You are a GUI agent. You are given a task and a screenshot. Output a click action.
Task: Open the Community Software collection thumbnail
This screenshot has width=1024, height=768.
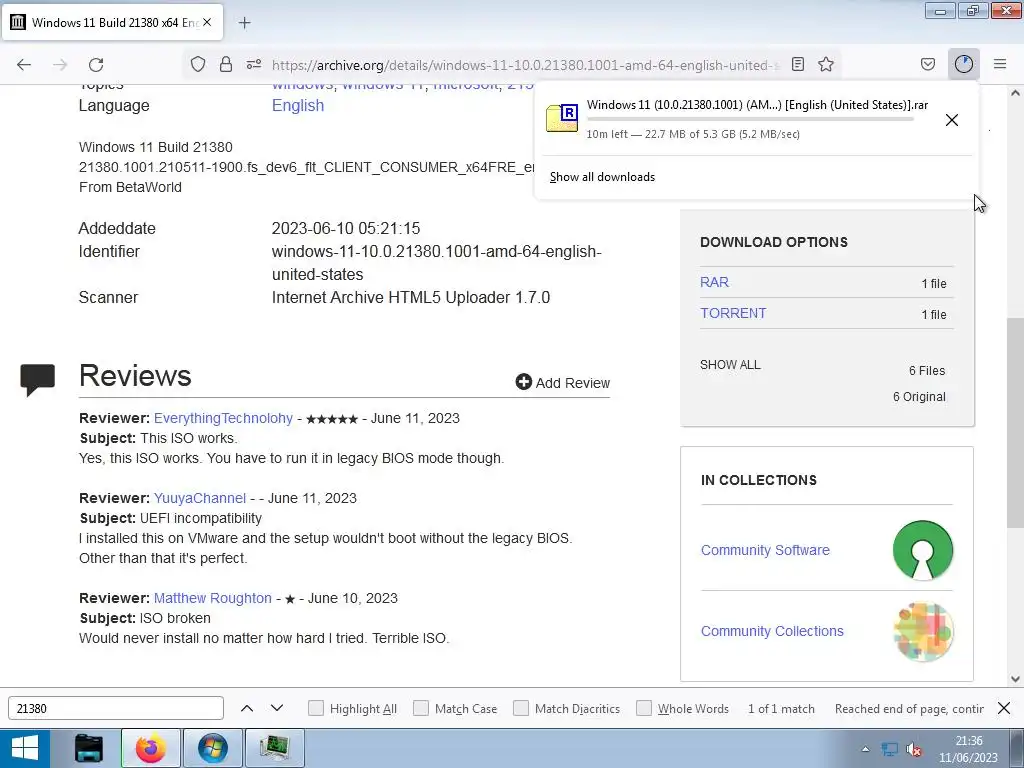click(923, 550)
